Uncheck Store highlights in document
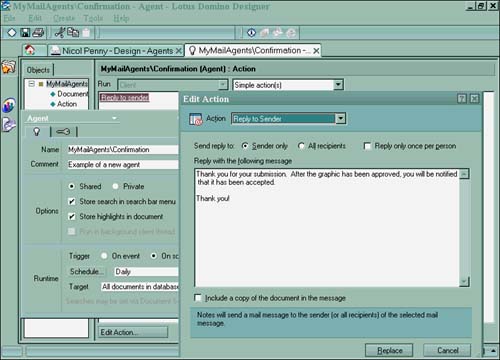 click(x=72, y=217)
